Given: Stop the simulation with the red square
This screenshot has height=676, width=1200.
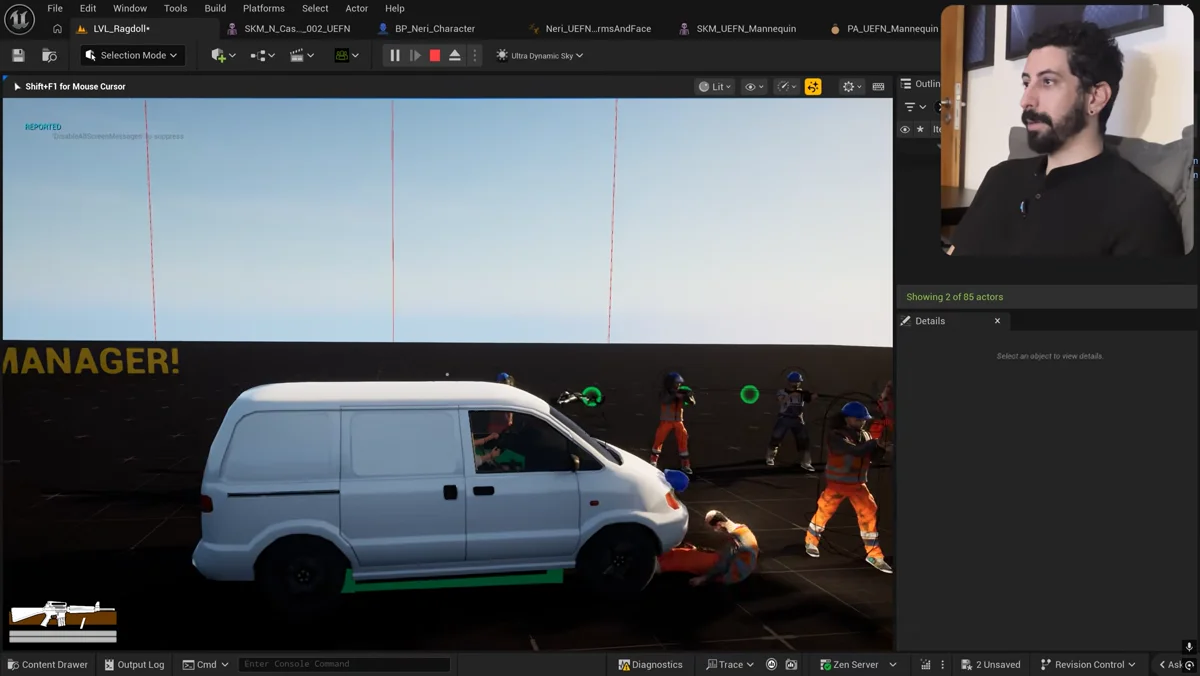Looking at the screenshot, I should click(435, 56).
